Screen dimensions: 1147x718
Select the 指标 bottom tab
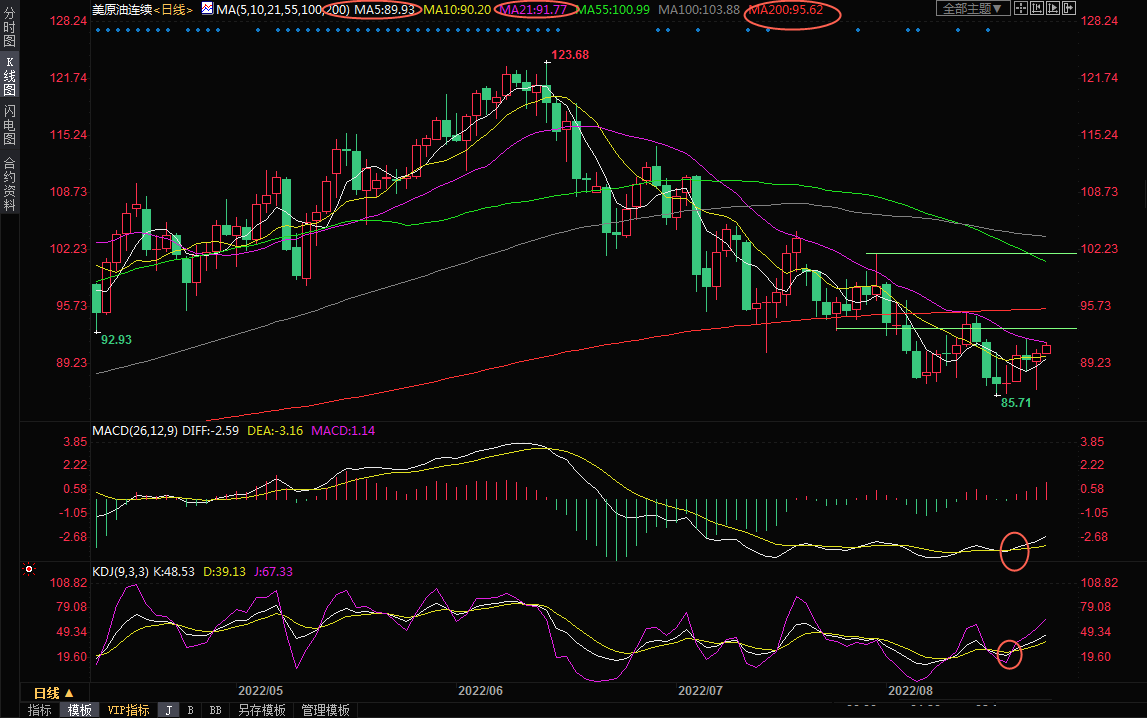(x=40, y=710)
